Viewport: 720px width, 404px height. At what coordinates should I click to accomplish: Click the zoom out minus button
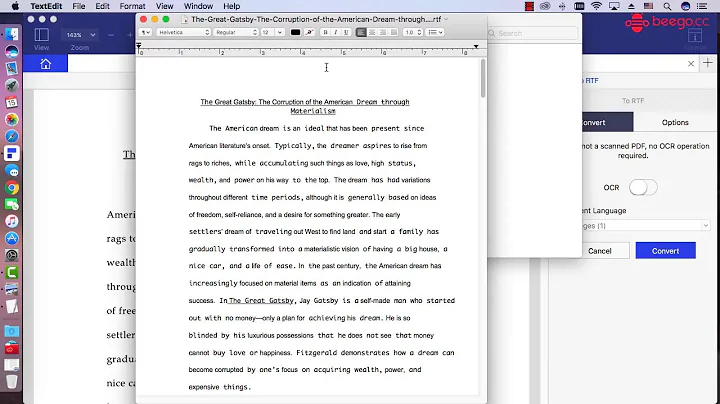point(111,35)
